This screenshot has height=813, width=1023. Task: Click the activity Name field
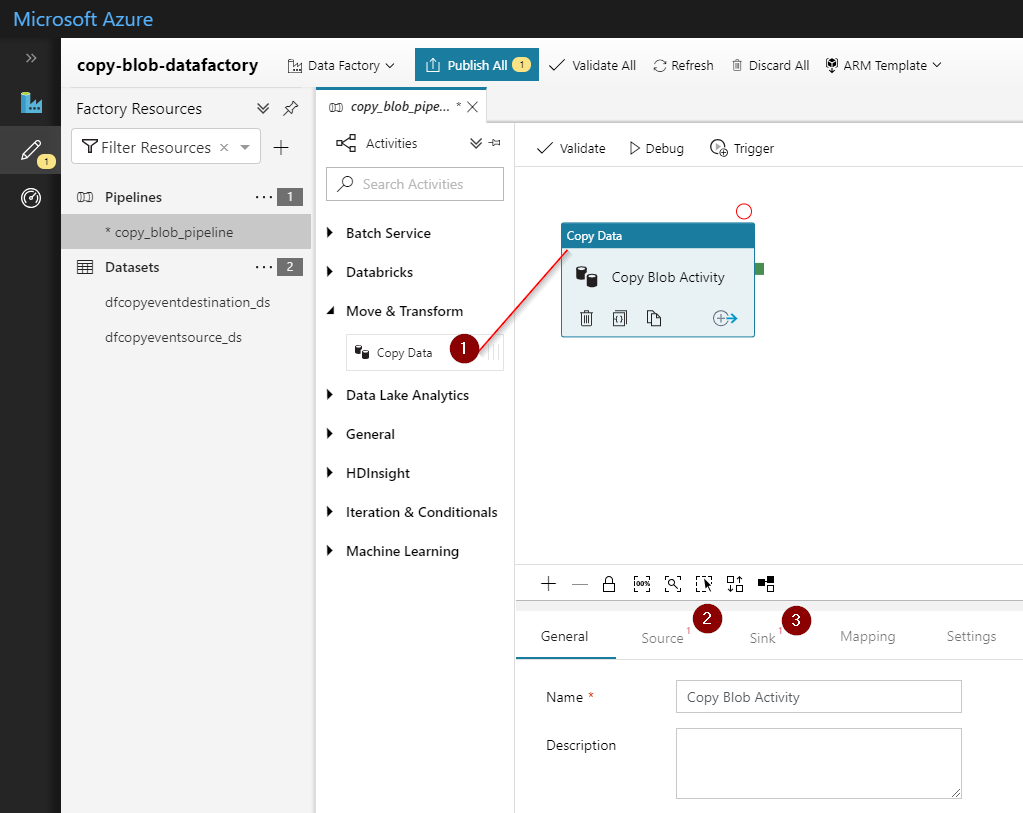pos(819,697)
